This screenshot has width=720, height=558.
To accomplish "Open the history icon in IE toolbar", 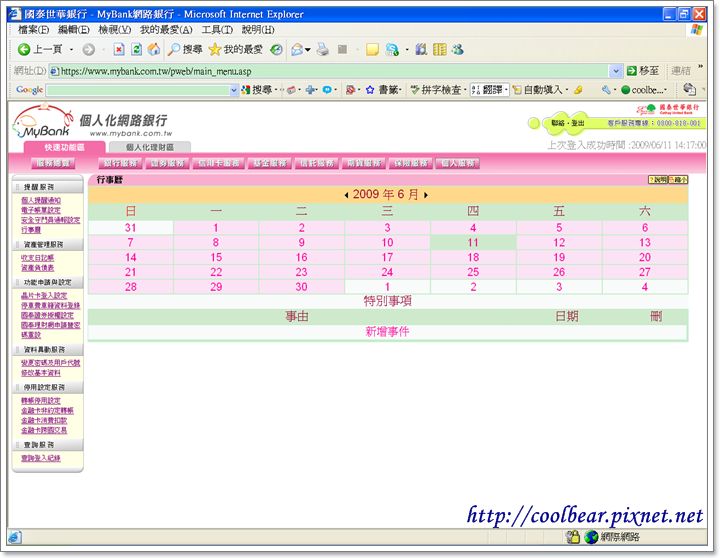I will point(276,50).
